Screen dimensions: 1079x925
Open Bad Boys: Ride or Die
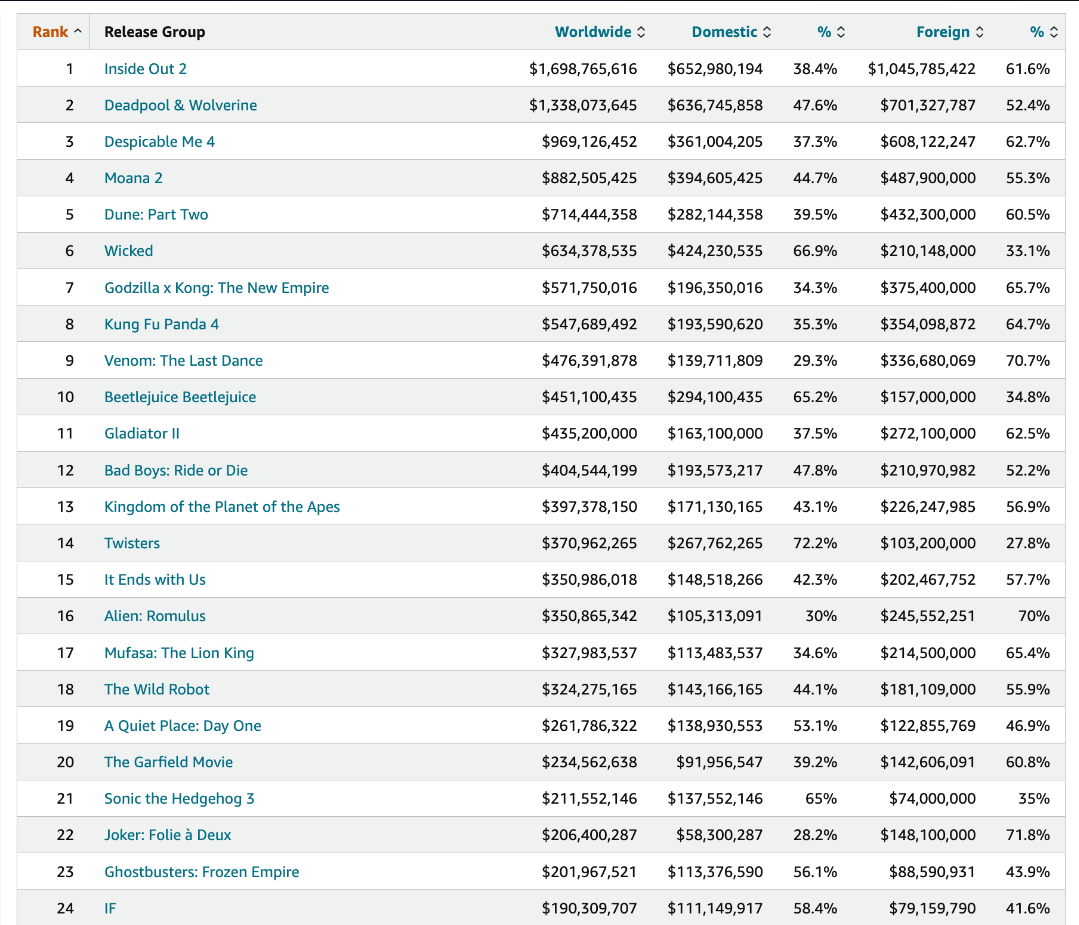pyautogui.click(x=175, y=471)
